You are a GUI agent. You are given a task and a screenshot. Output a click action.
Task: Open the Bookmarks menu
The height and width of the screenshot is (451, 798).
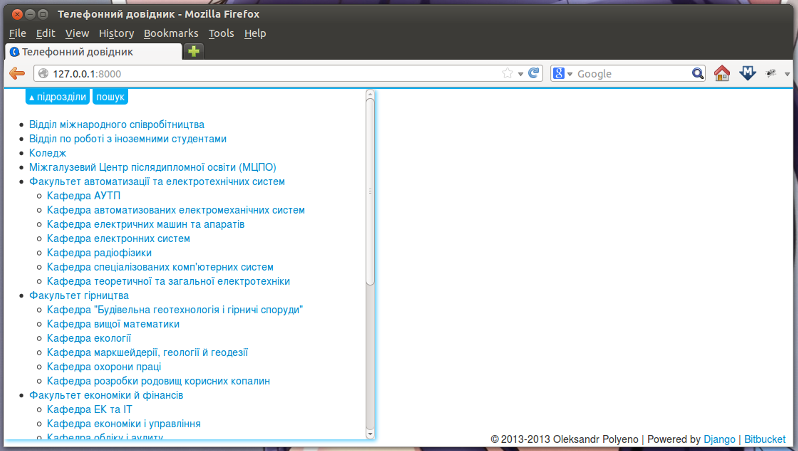point(171,34)
